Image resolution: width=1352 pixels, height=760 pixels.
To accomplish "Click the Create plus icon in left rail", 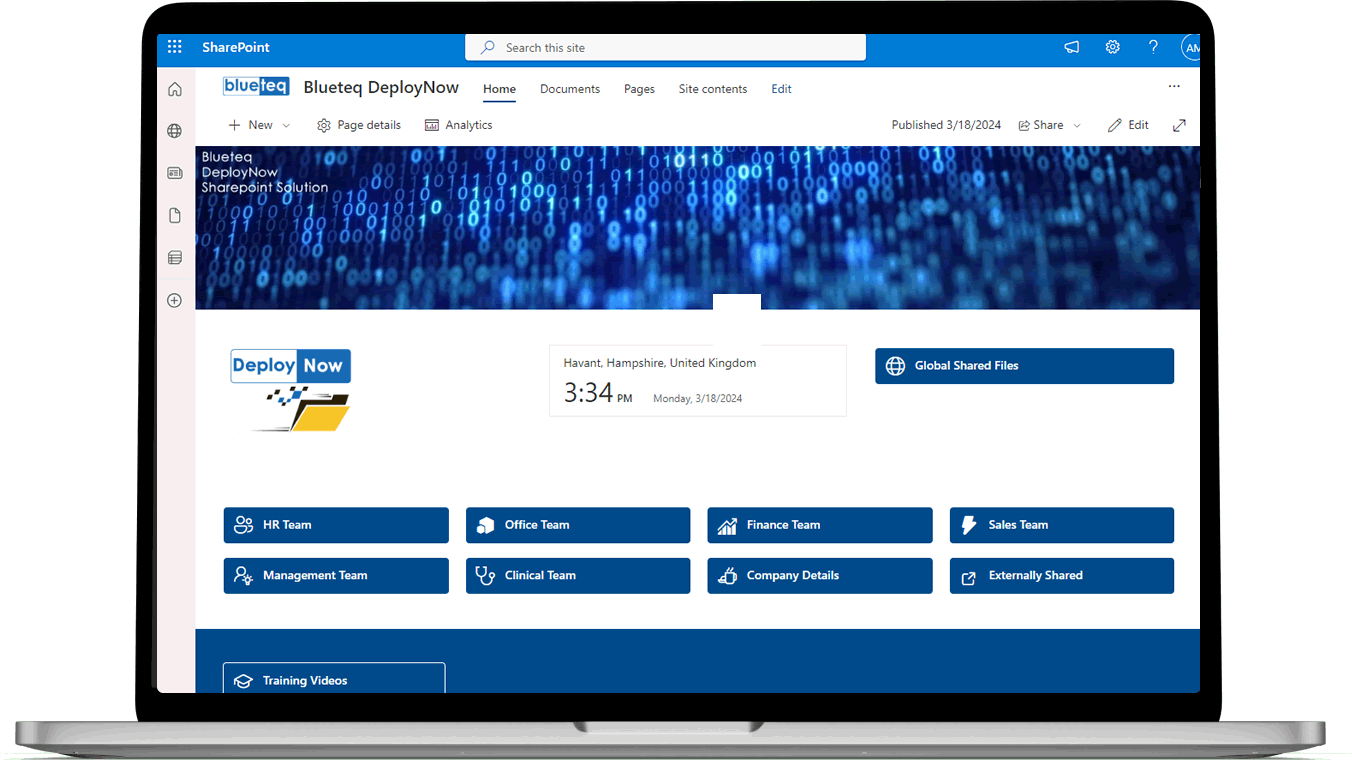I will pos(175,300).
